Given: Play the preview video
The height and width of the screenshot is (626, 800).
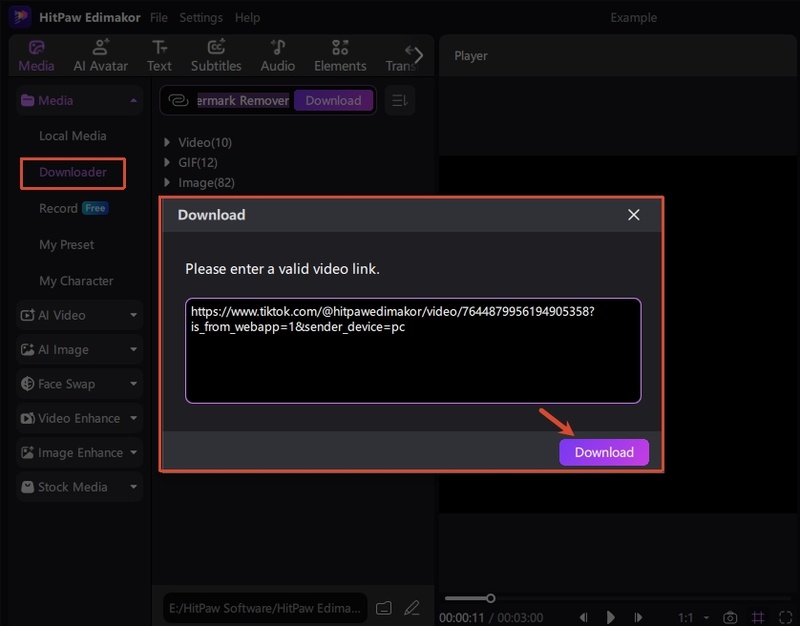Looking at the screenshot, I should [610, 617].
